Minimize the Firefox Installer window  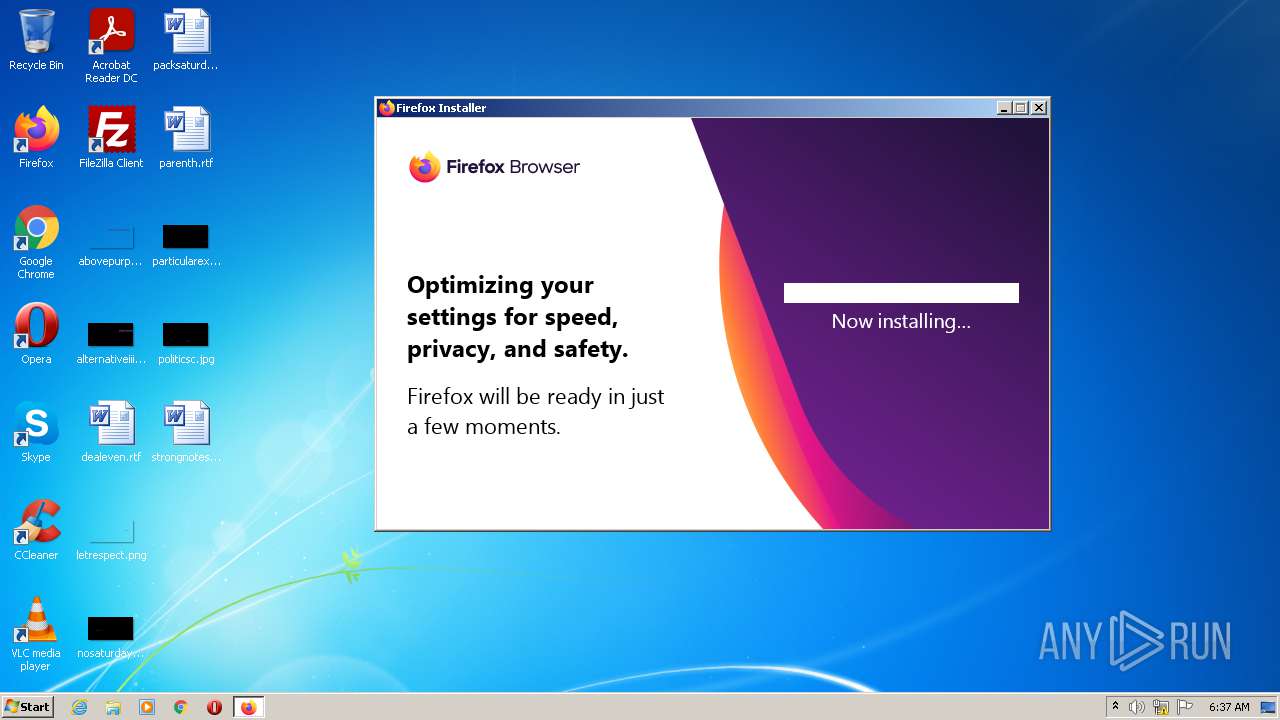[1004, 108]
